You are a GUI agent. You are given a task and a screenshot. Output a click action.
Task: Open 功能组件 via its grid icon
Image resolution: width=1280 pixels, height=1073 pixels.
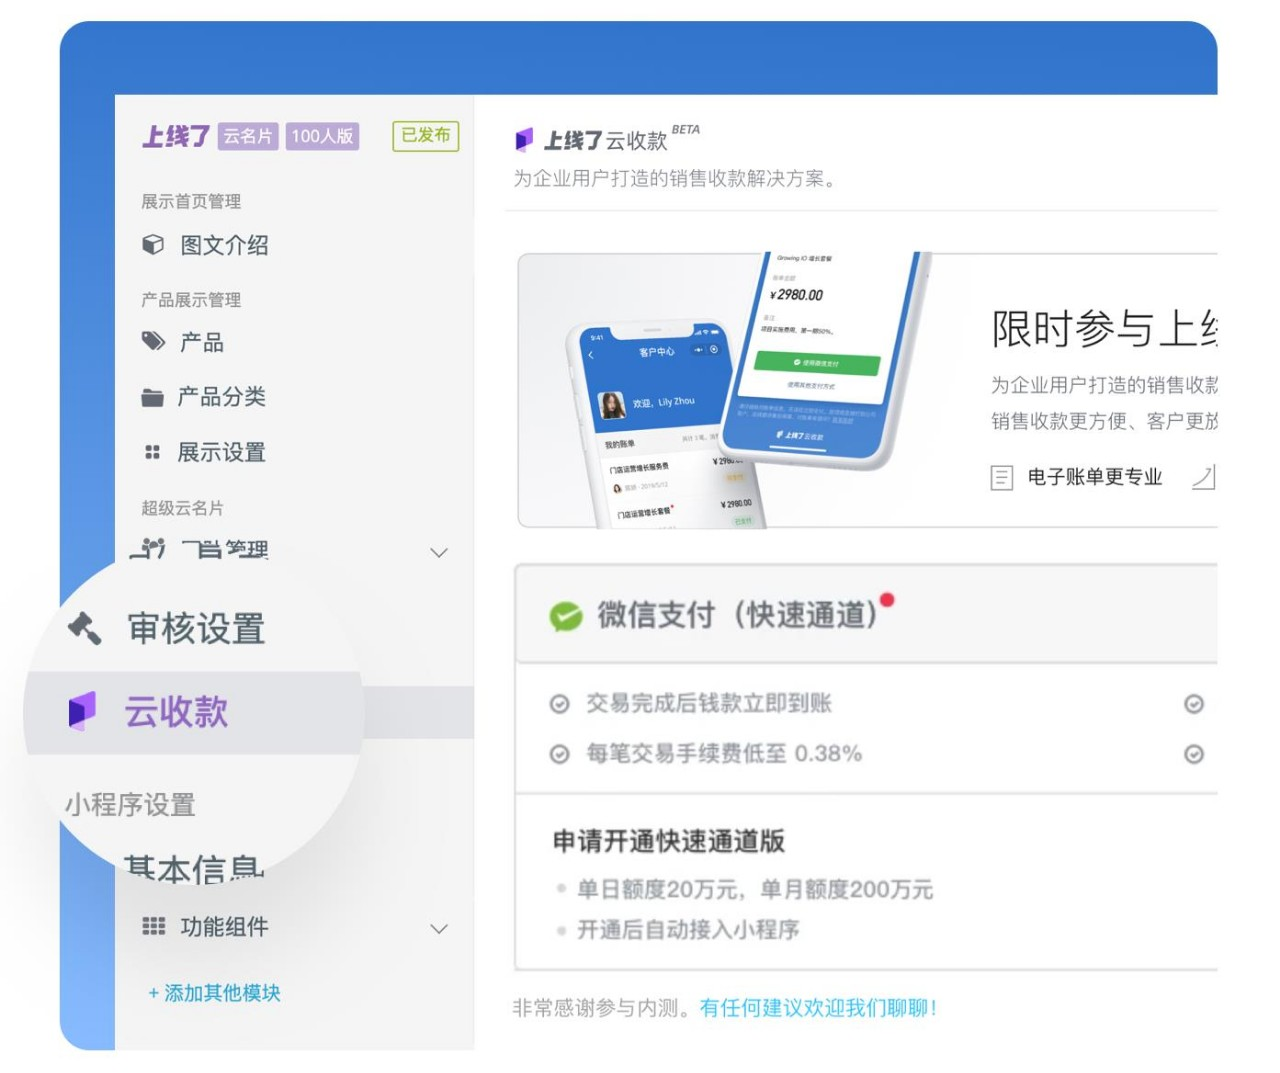[152, 928]
